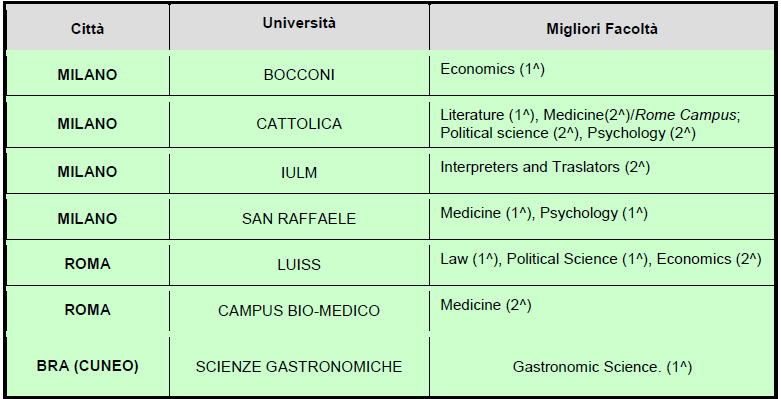Click the Città column header
This screenshot has height=399, width=781.
(x=88, y=29)
